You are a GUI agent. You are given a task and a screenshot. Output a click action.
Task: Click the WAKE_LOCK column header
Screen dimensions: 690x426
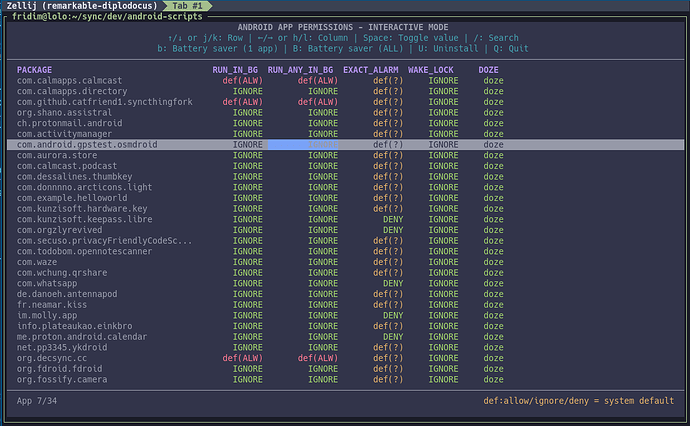tap(432, 69)
